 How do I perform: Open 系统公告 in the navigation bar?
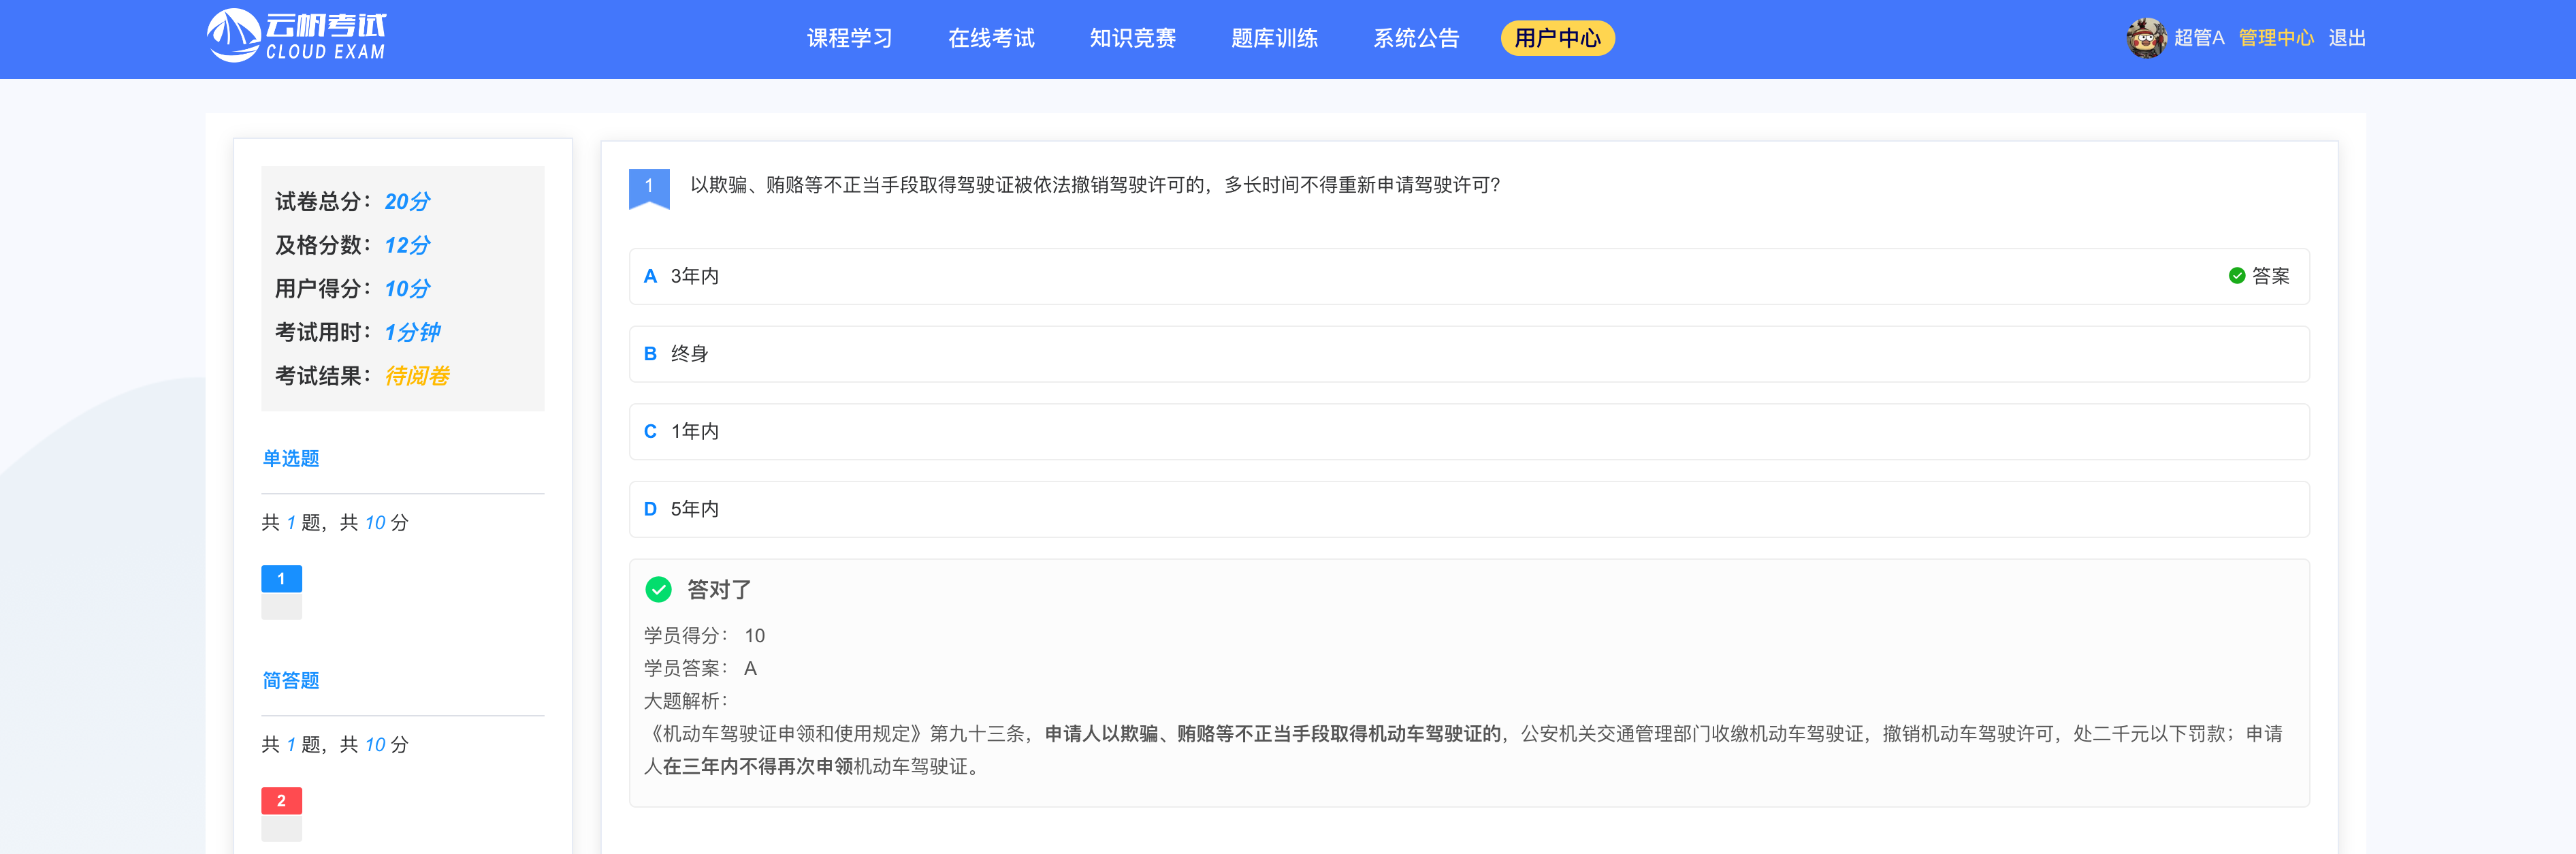1416,38
